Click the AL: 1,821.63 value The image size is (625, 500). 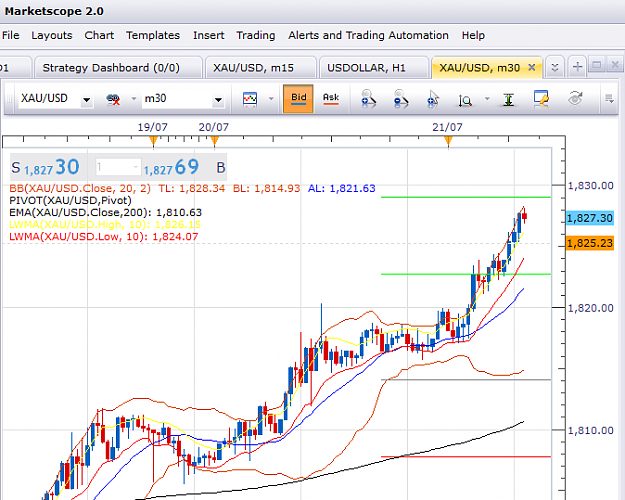click(x=342, y=189)
